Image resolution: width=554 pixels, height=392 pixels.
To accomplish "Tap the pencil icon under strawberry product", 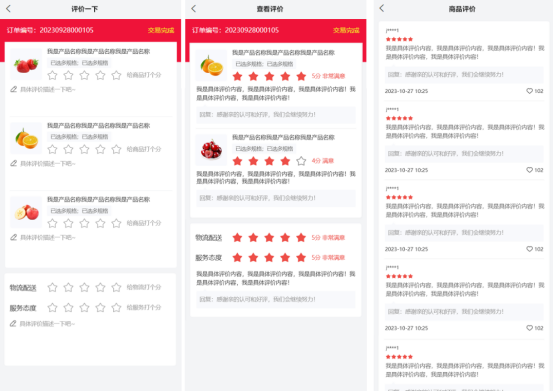I will 13,89.
